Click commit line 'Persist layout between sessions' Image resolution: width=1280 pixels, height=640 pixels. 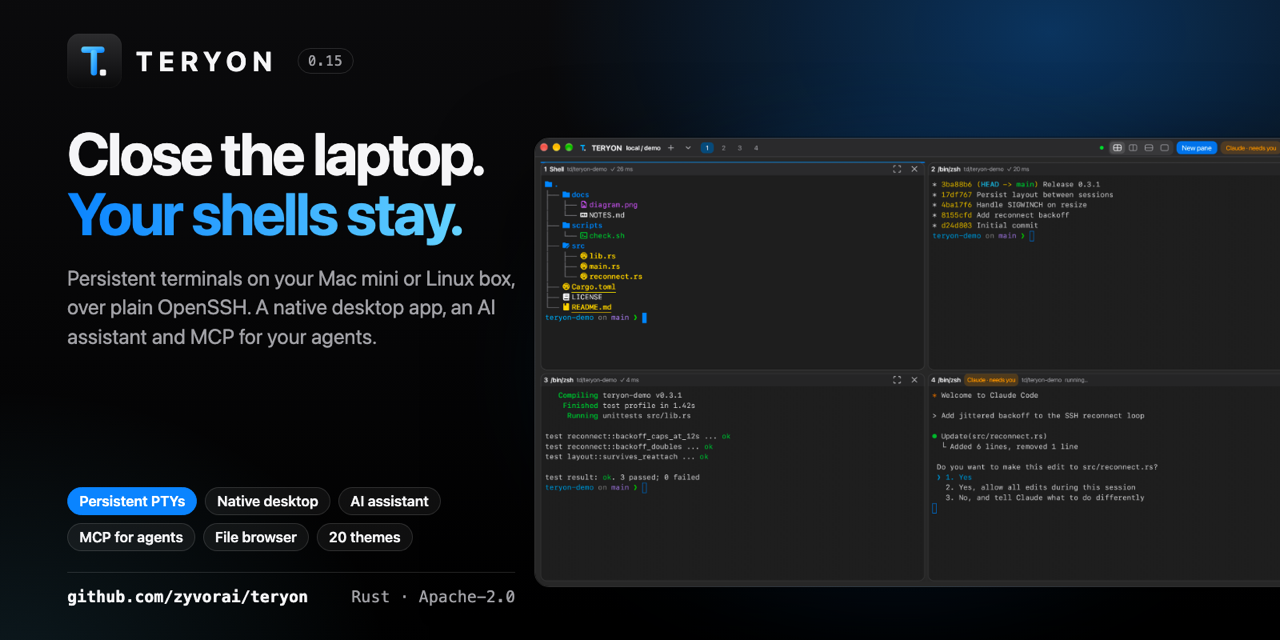(x=1045, y=195)
